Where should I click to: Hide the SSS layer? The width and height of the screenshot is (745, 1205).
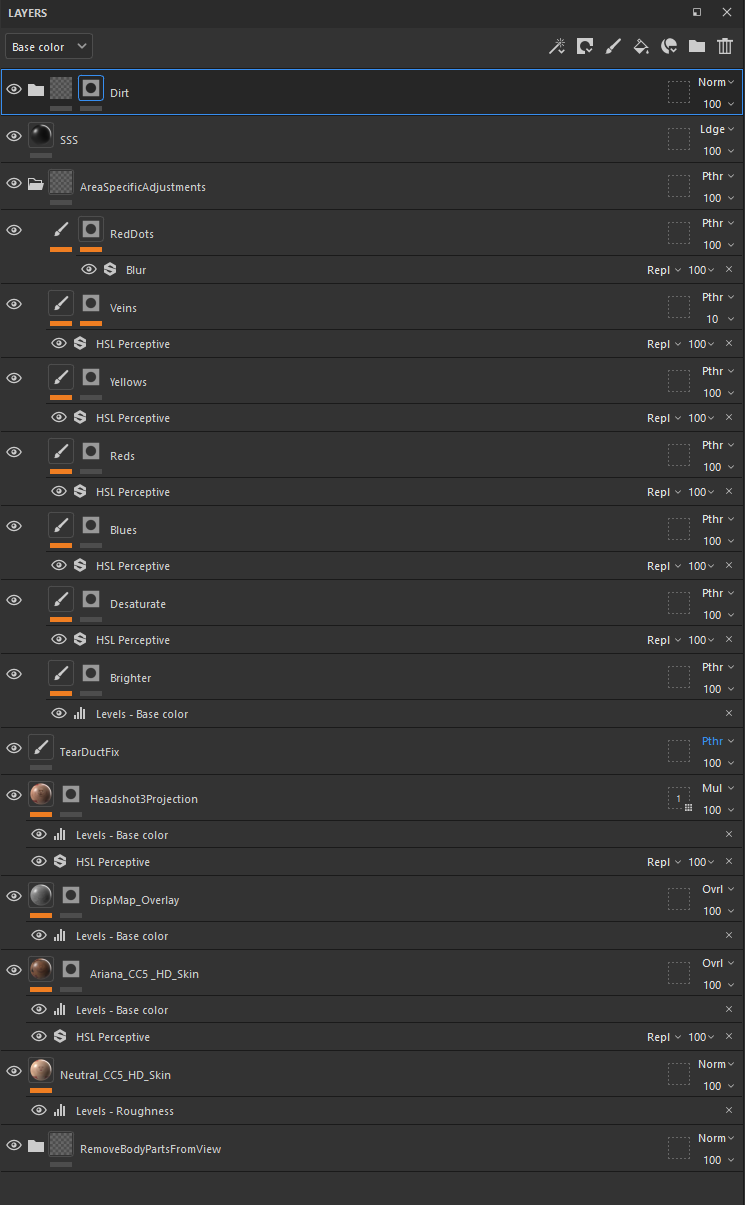14,136
